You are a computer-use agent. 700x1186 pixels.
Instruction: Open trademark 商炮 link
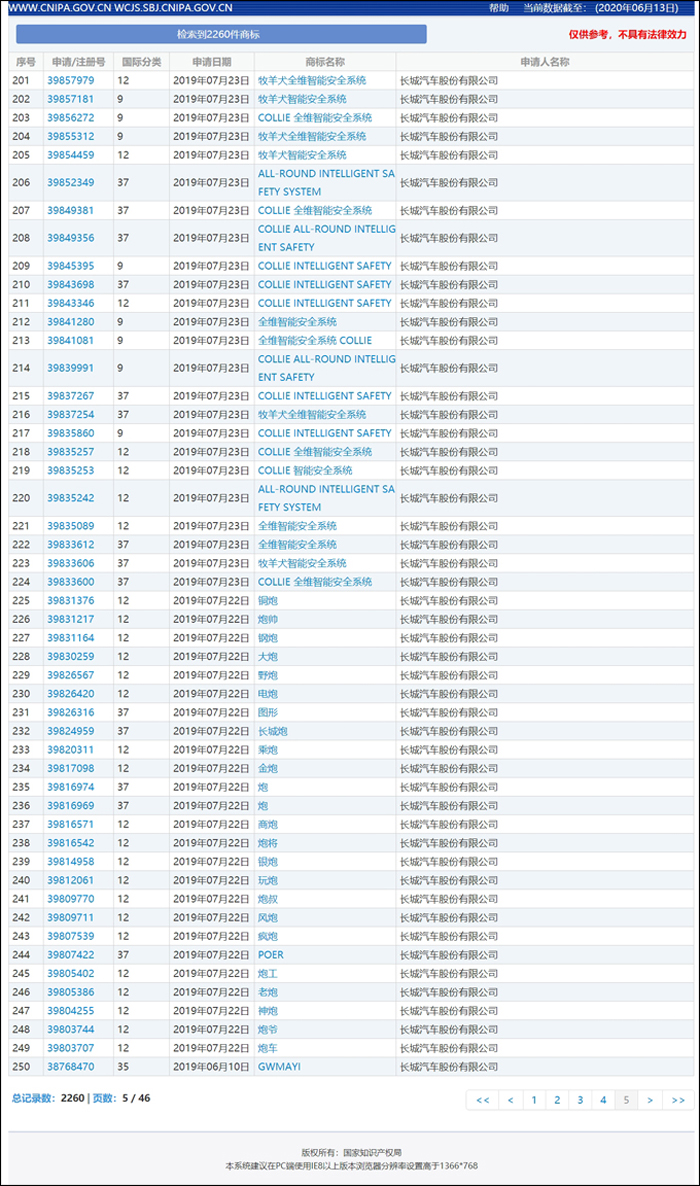[x=268, y=824]
